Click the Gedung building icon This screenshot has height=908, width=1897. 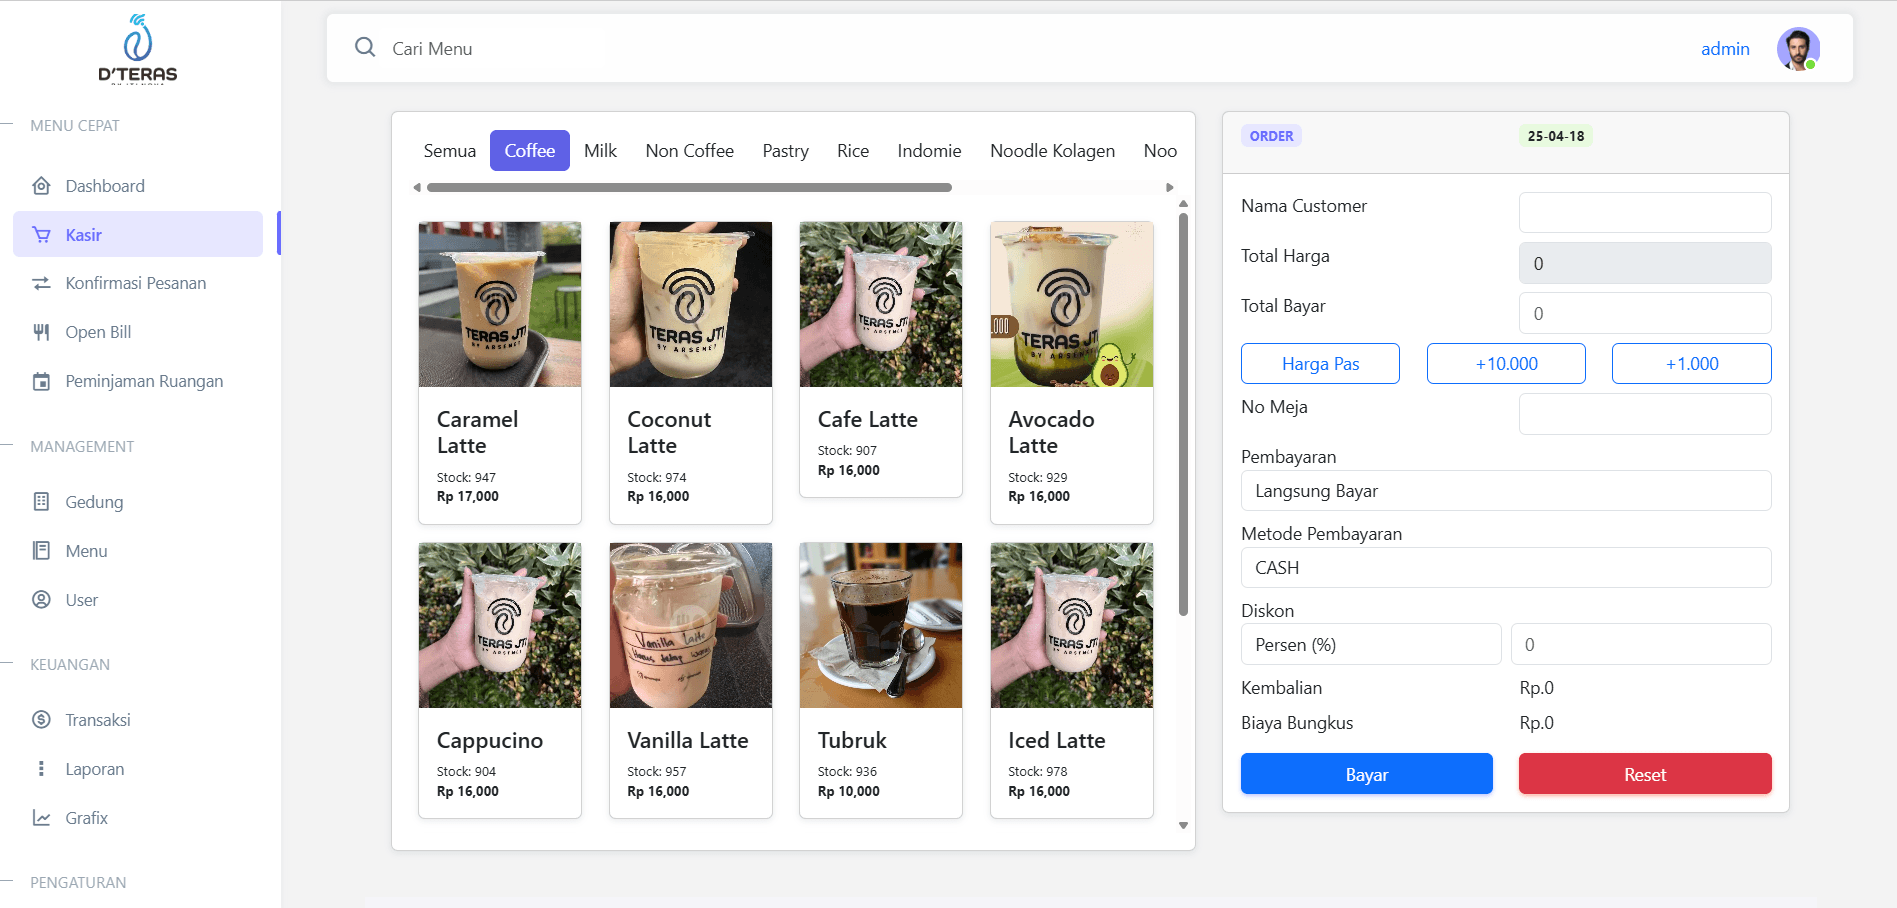tap(41, 502)
